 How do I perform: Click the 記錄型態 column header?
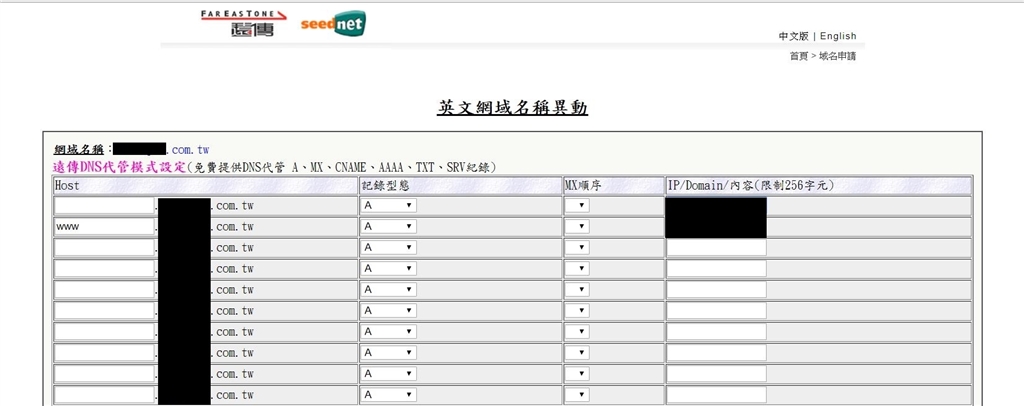coord(460,185)
